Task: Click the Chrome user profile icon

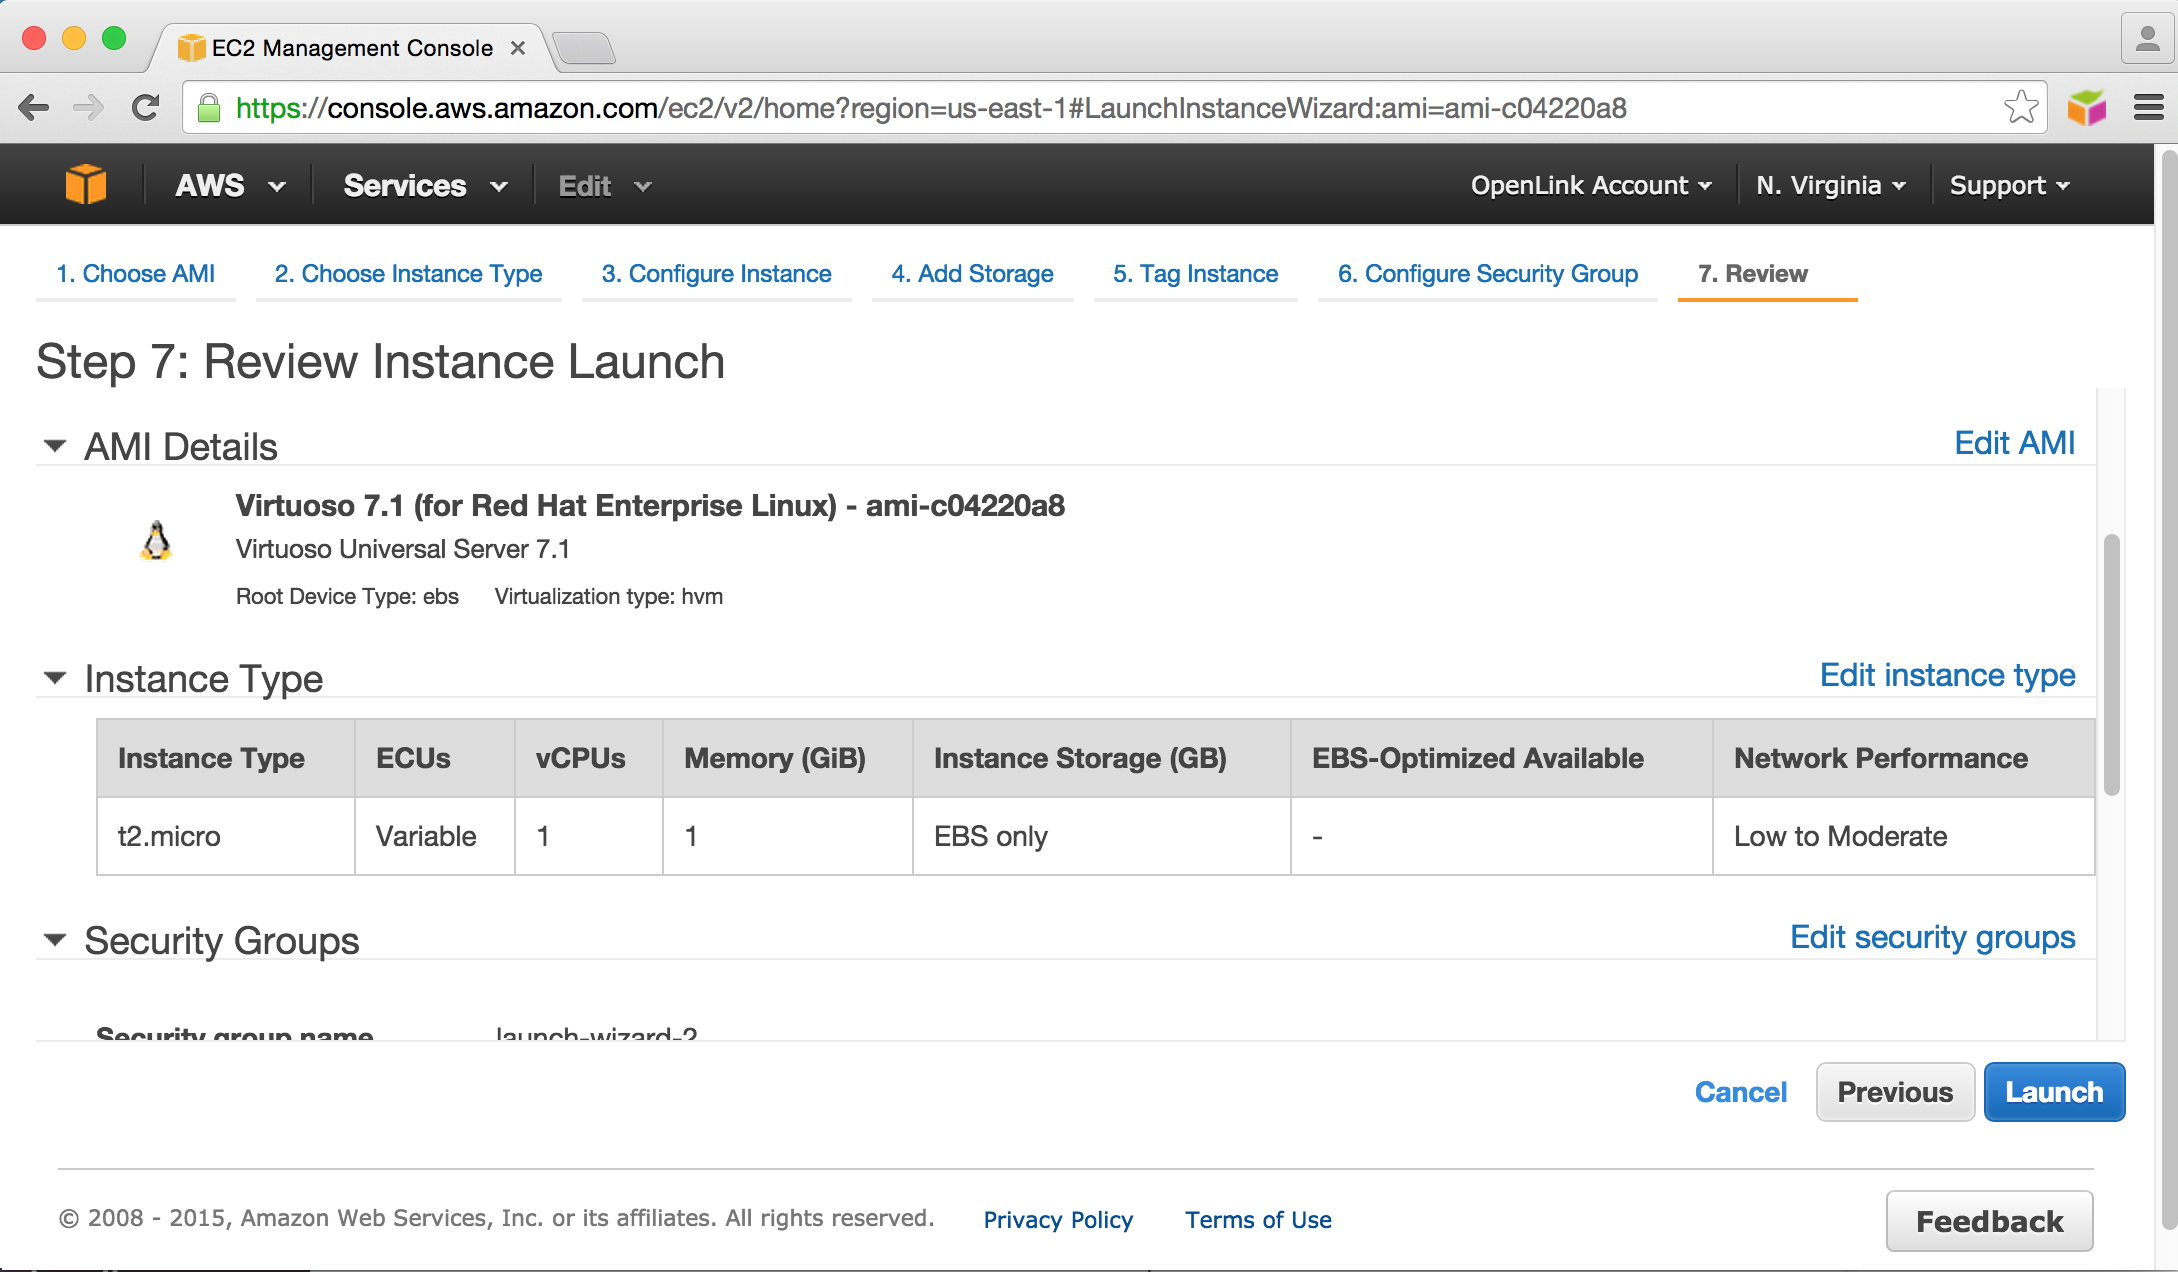Action: (x=2146, y=40)
